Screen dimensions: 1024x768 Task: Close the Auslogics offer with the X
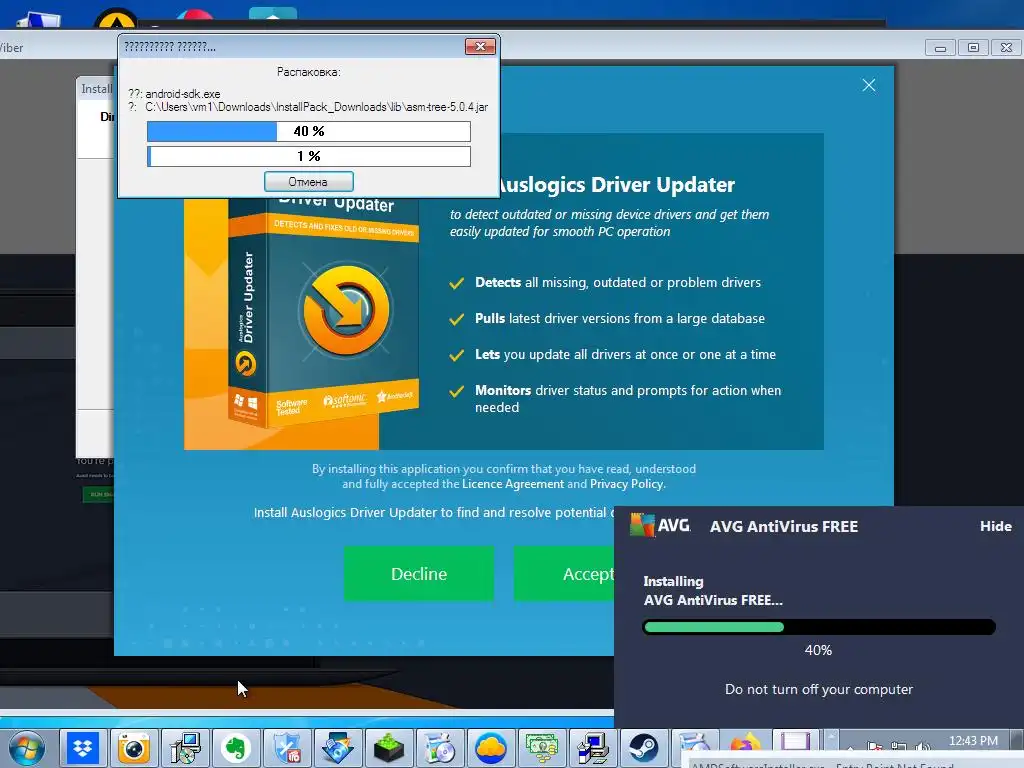869,86
